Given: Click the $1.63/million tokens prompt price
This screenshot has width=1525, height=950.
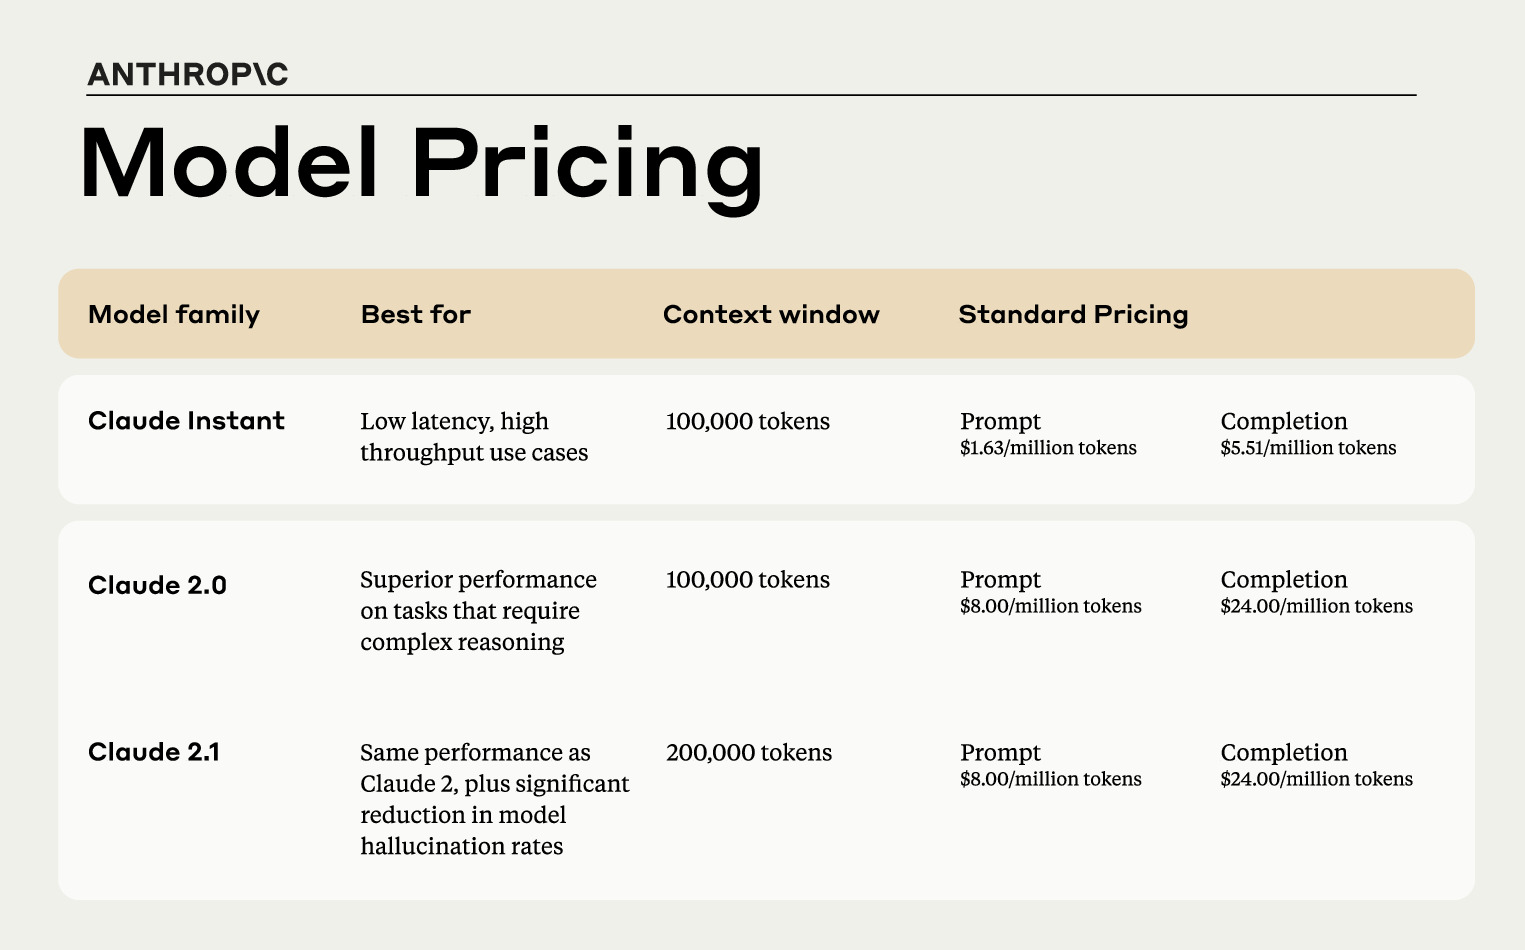Looking at the screenshot, I should click(1048, 448).
